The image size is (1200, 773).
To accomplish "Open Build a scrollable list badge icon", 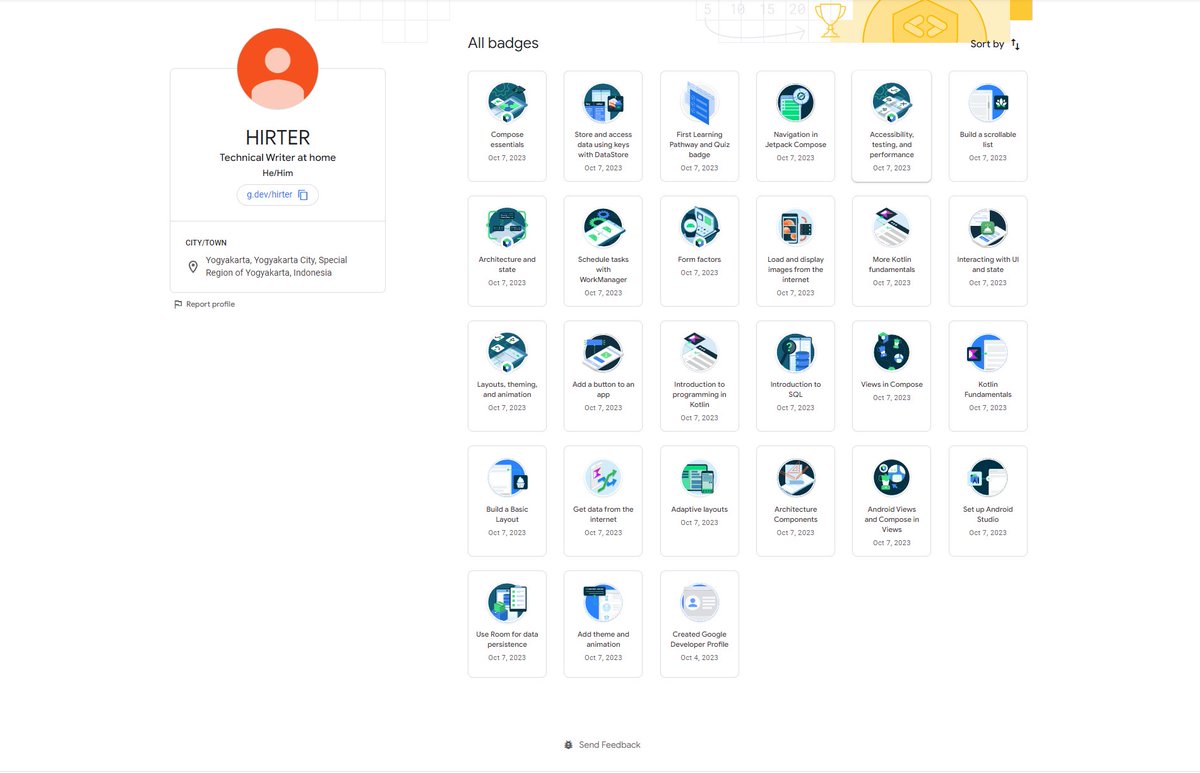I will tap(988, 103).
